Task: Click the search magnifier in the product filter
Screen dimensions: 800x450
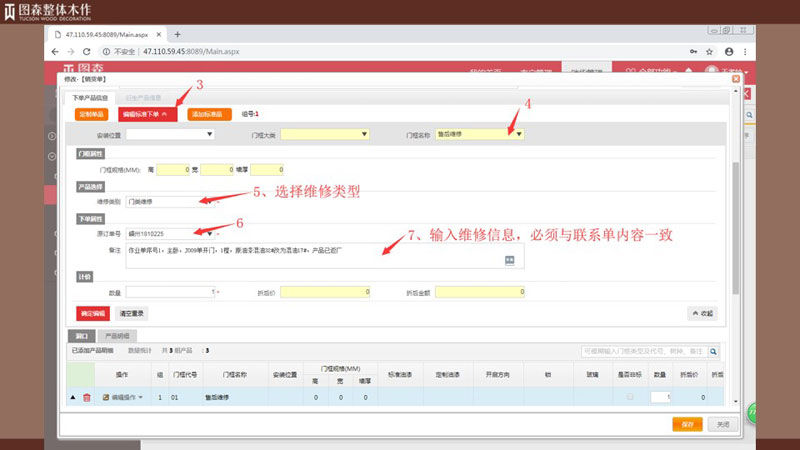Action: click(x=711, y=352)
